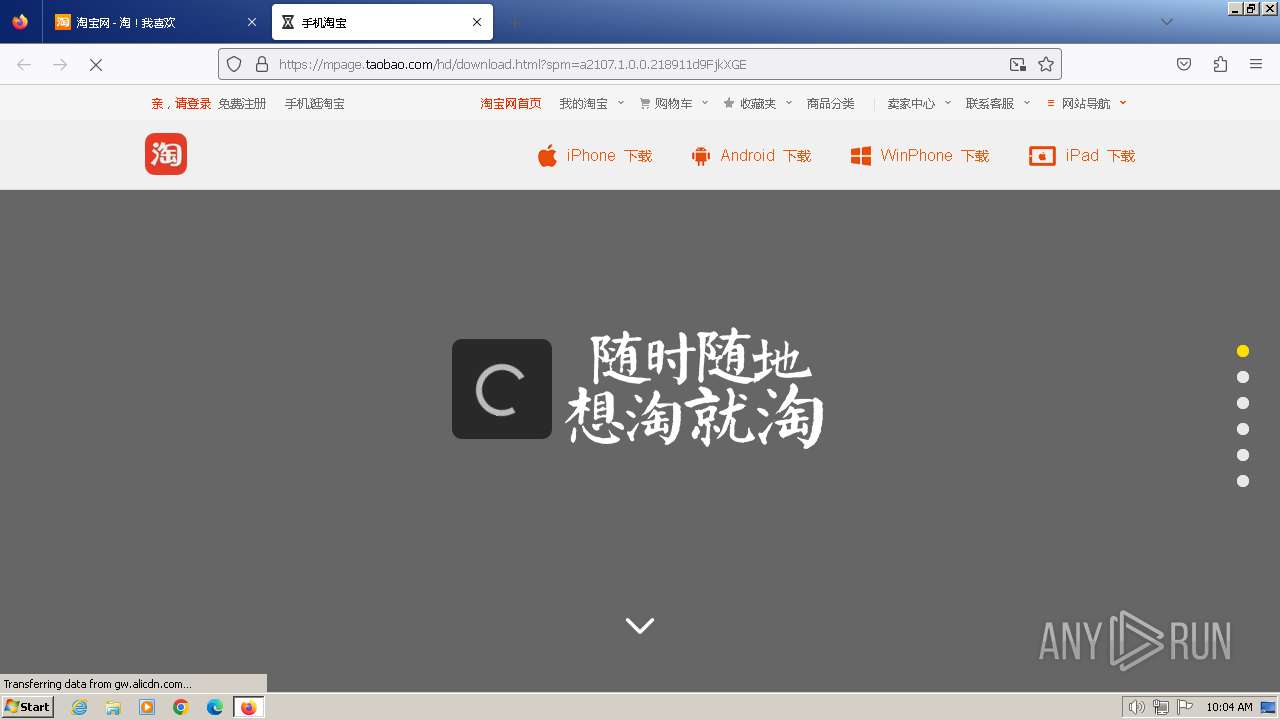The image size is (1280, 720).
Task: Click the Windows logo icon
Action: (860, 156)
